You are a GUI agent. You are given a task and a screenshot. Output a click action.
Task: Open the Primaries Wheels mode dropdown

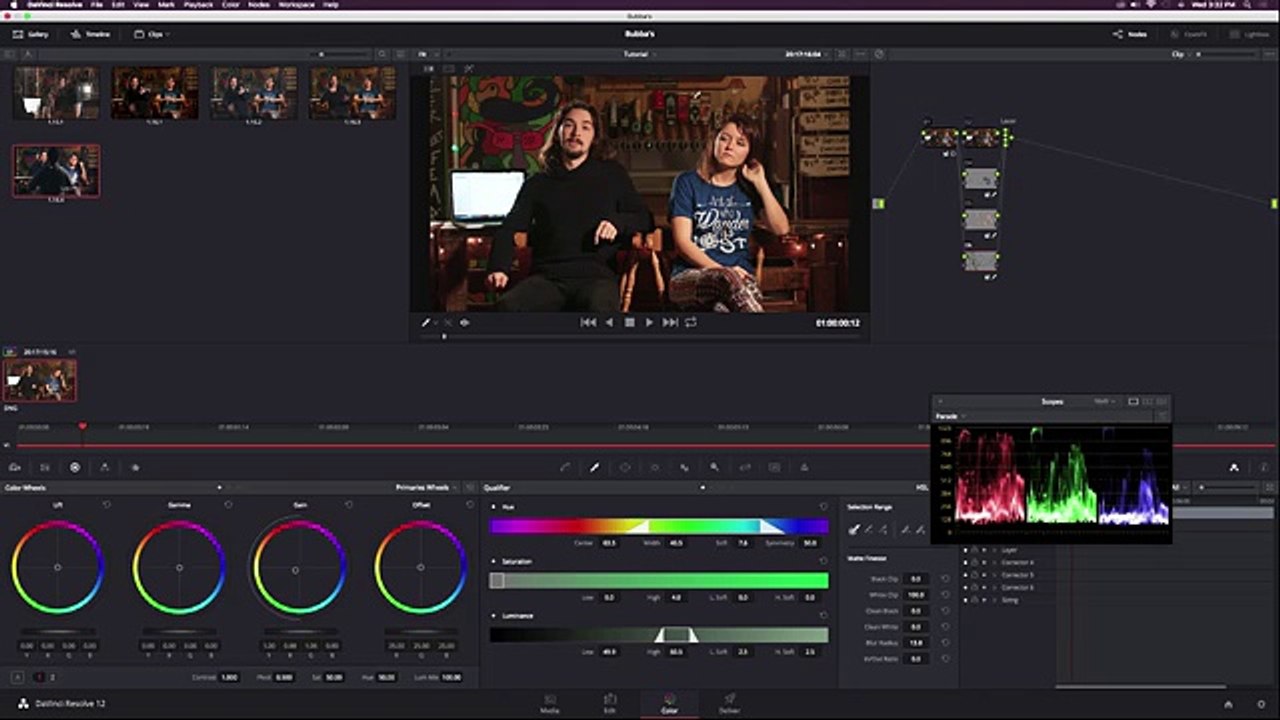click(427, 488)
